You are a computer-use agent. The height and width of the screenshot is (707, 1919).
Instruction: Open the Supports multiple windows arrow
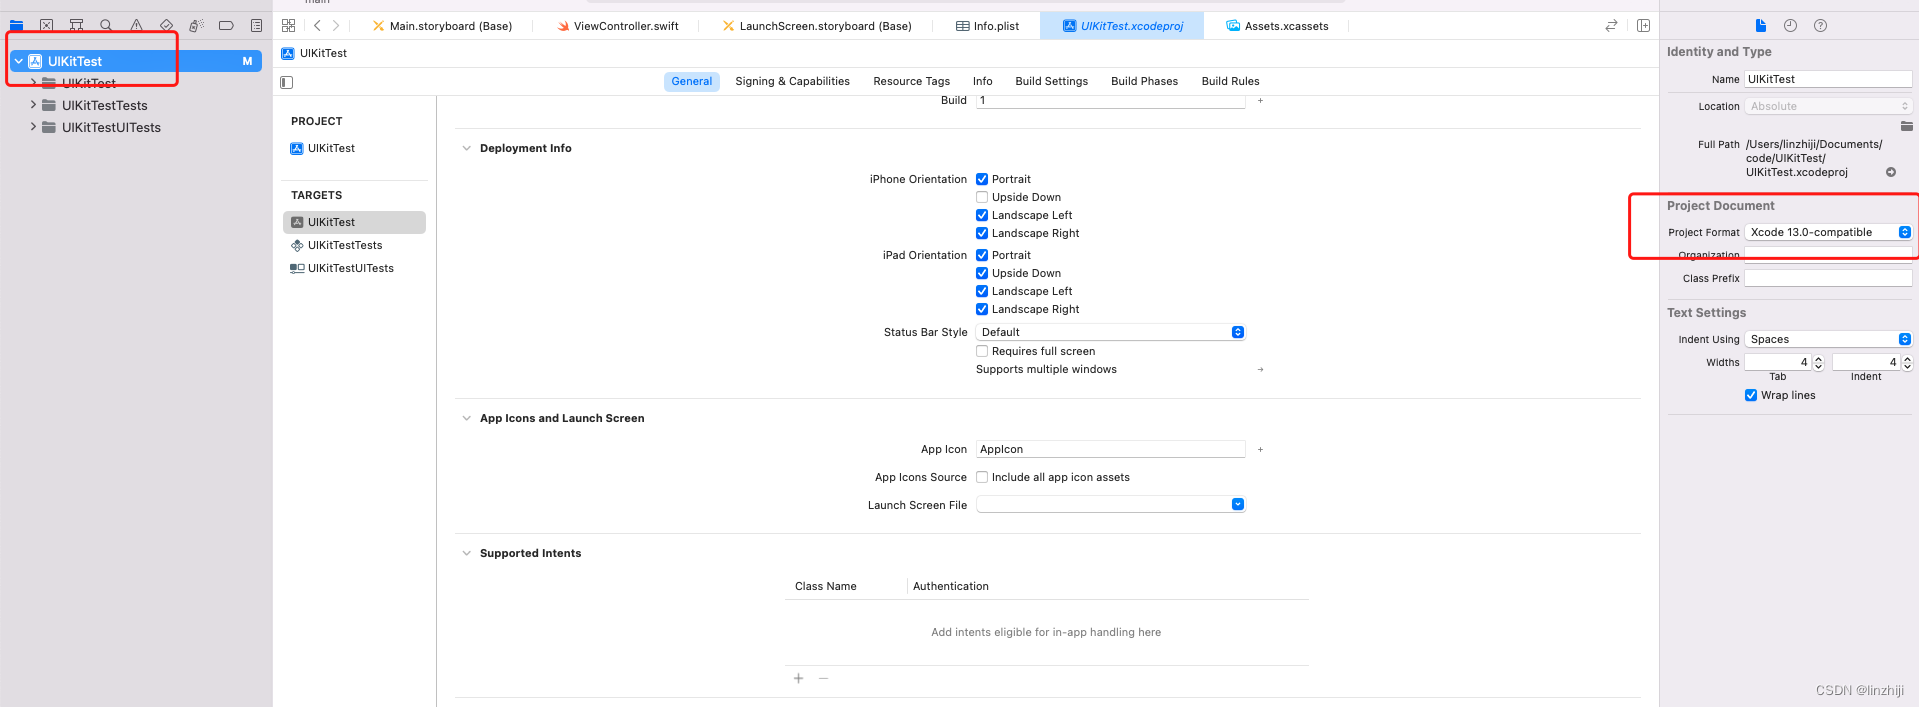point(1260,369)
